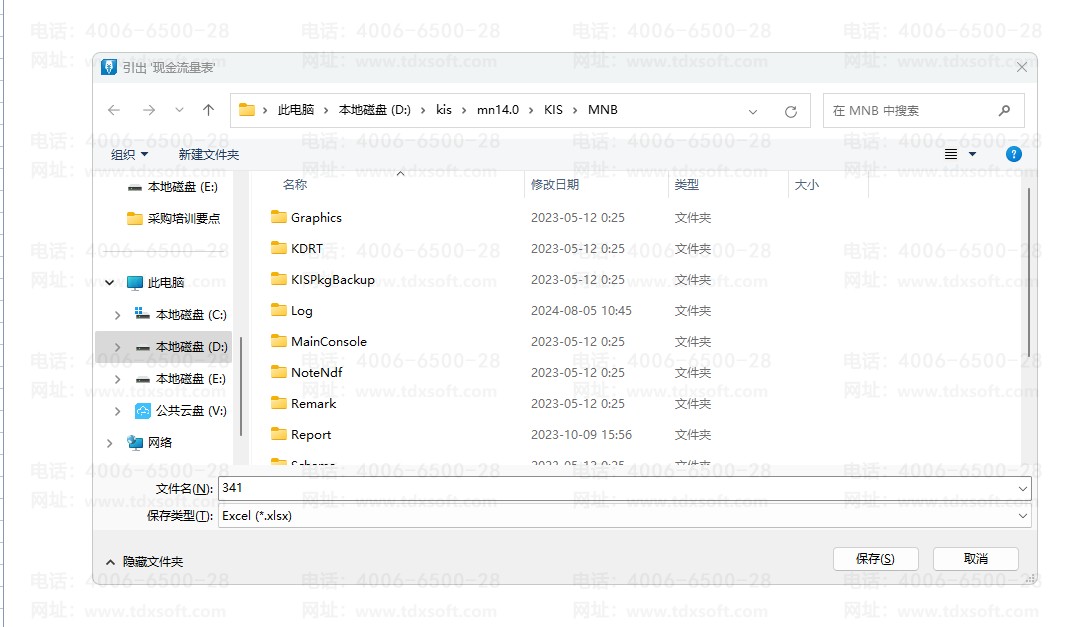
Task: Refresh the current folder listing
Action: 790,111
